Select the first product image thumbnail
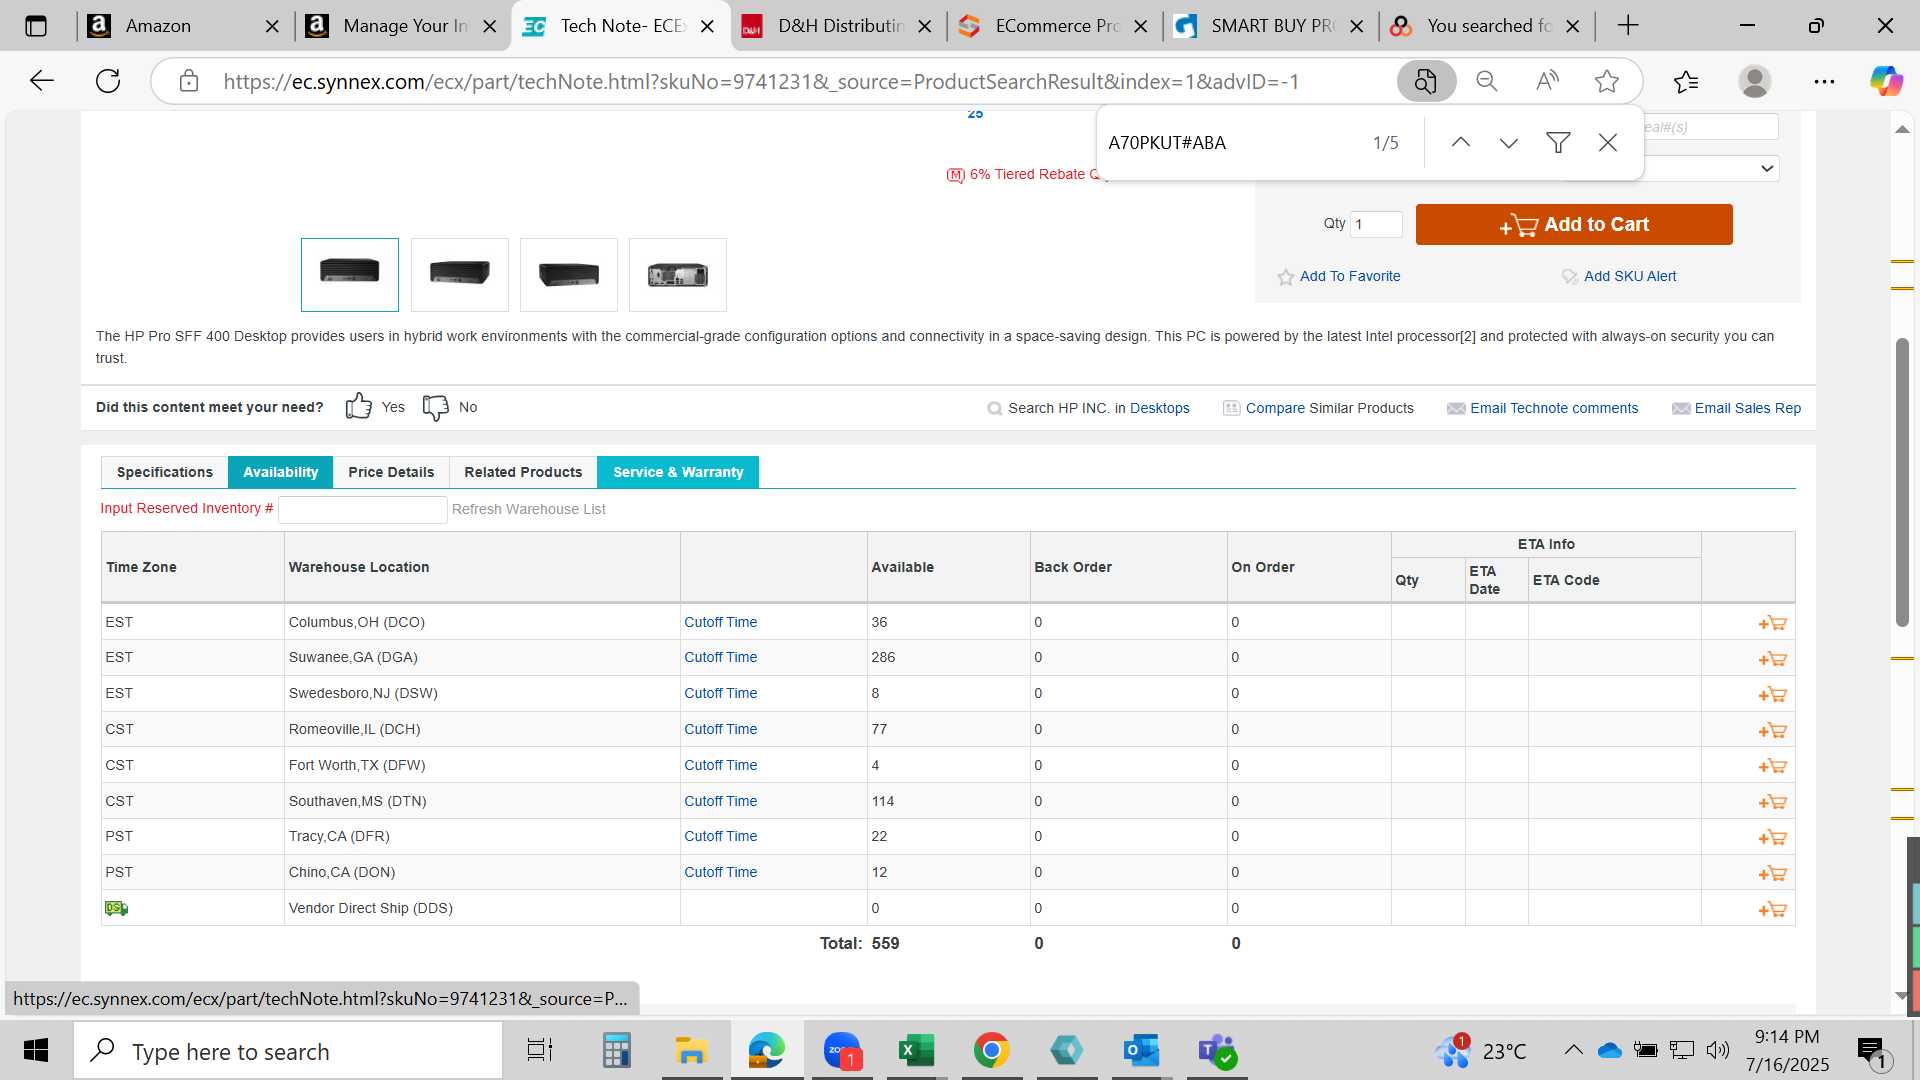This screenshot has height=1080, width=1920. coord(350,275)
